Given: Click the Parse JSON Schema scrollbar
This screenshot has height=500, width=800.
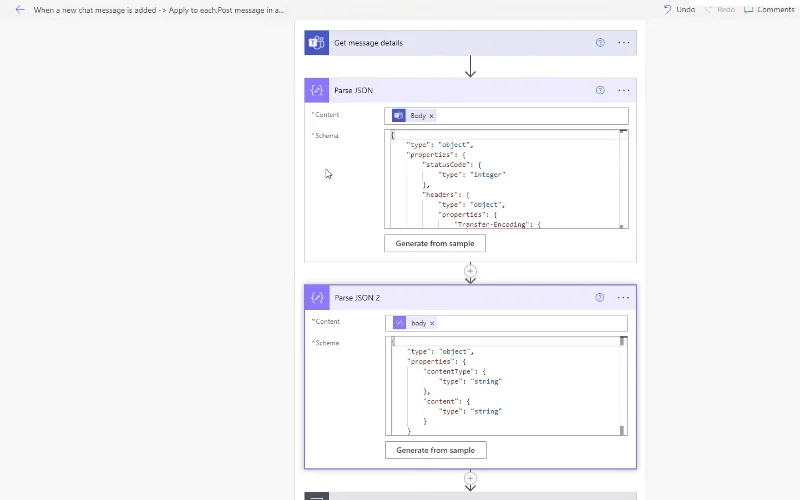Looking at the screenshot, I should click(x=623, y=179).
